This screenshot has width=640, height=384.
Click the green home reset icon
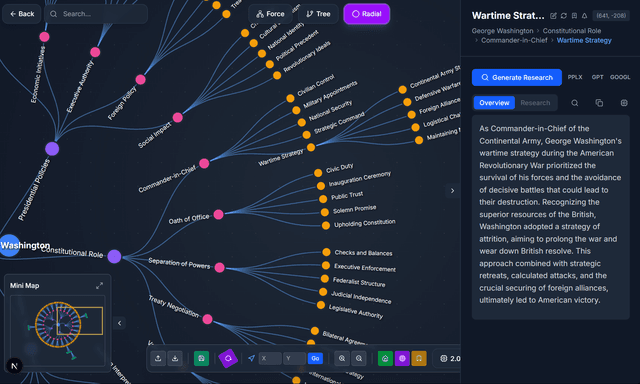pyautogui.click(x=385, y=358)
